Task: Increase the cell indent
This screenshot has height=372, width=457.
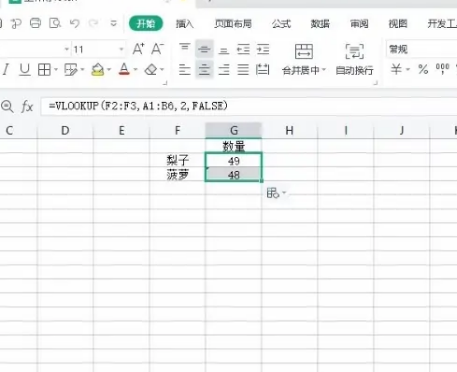Action: pos(263,49)
